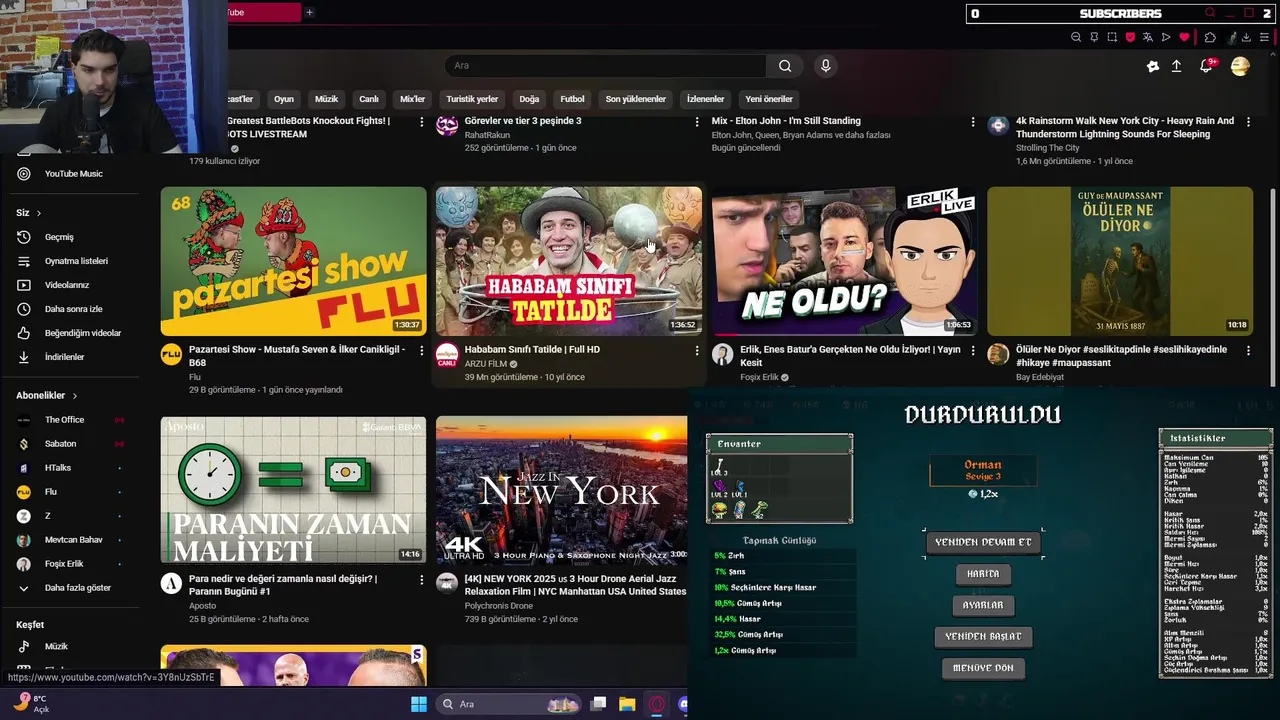Image resolution: width=1280 pixels, height=720 pixels.
Task: Click Yeniden Devam Et in game menu
Action: pyautogui.click(x=983, y=542)
